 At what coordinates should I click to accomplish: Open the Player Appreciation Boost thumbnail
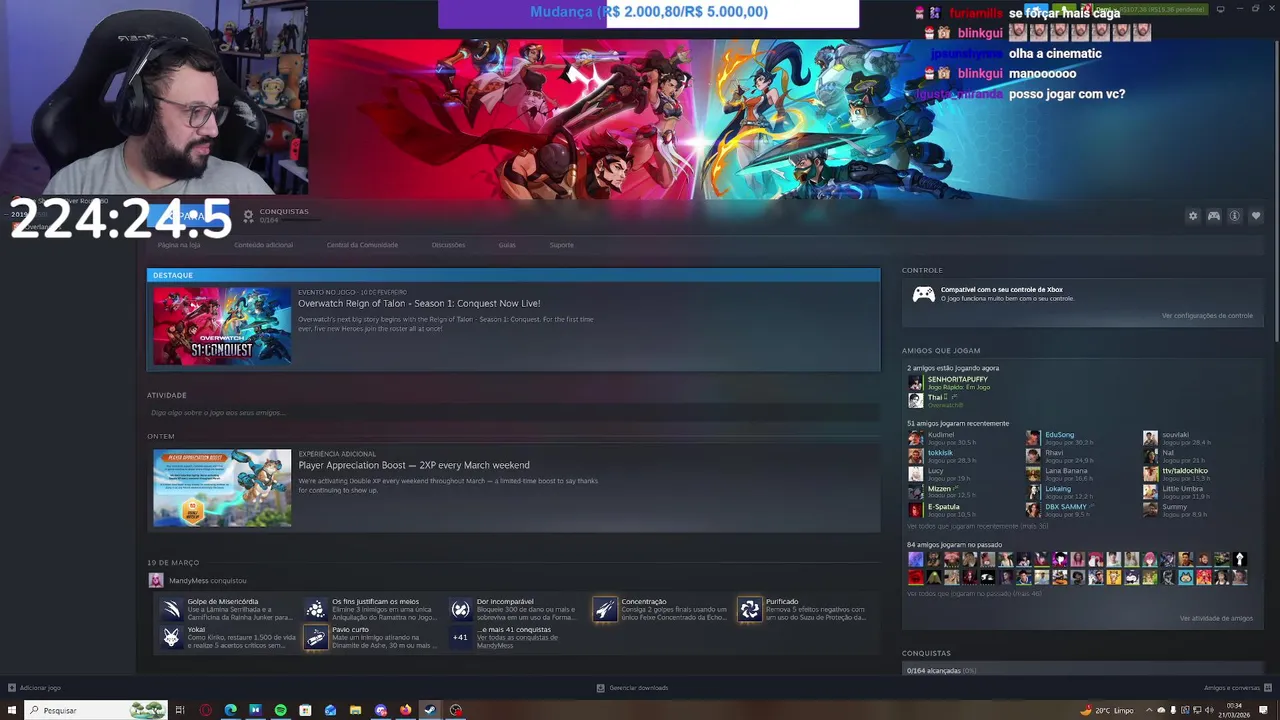coord(222,488)
